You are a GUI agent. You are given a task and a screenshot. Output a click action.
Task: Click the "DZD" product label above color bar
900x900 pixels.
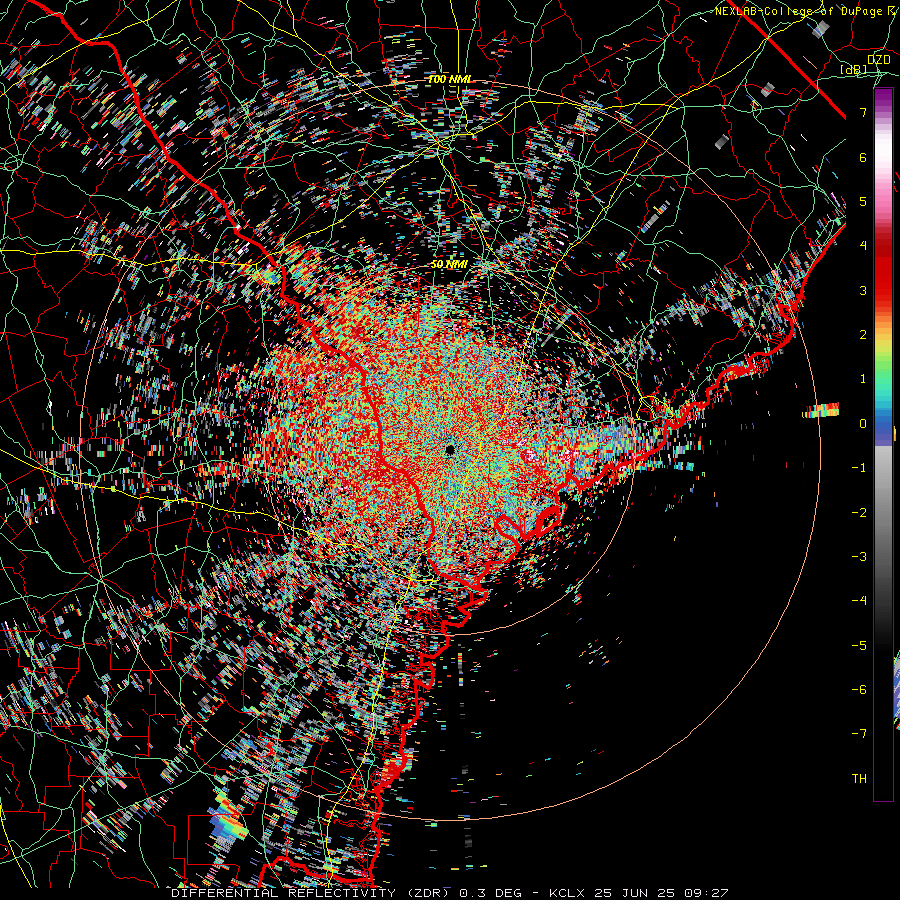click(x=878, y=59)
